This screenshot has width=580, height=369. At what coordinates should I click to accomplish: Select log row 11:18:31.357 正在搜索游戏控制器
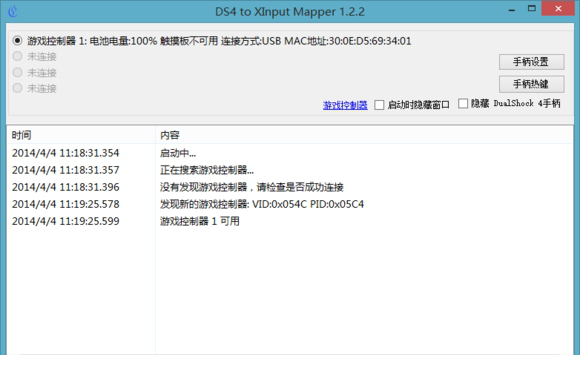(289, 170)
